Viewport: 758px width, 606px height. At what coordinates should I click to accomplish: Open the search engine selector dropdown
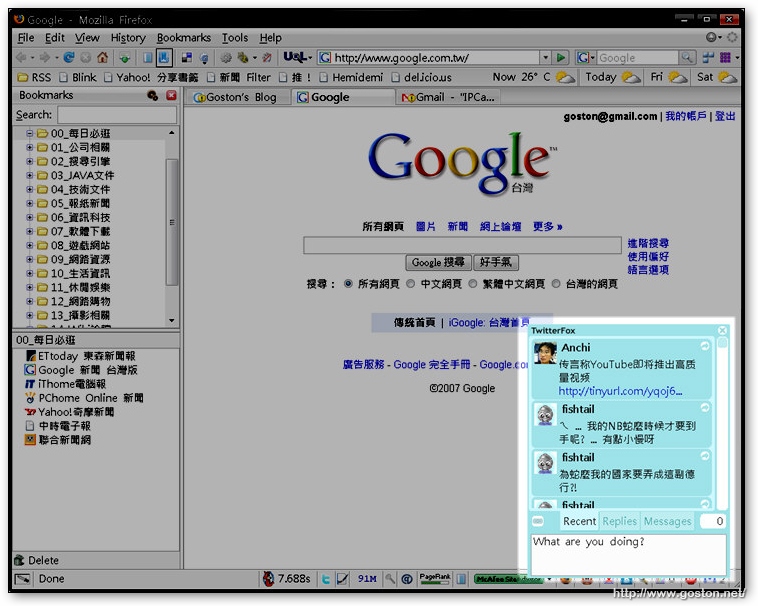585,58
